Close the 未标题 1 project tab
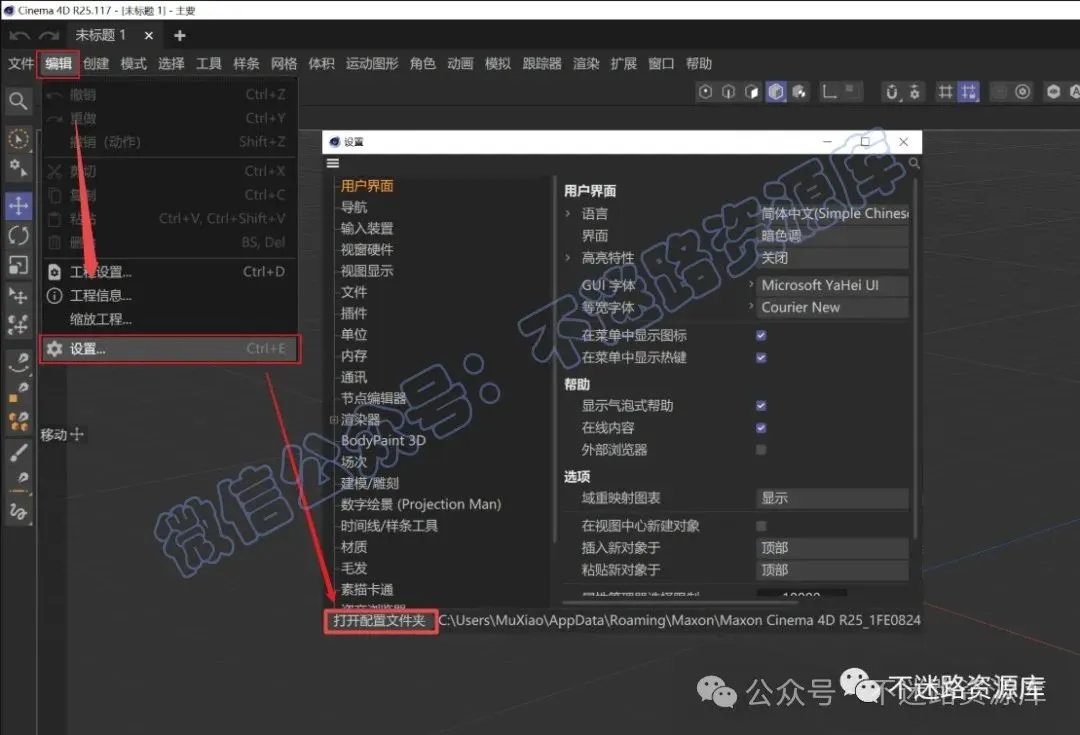Image resolution: width=1080 pixels, height=735 pixels. pyautogui.click(x=149, y=35)
